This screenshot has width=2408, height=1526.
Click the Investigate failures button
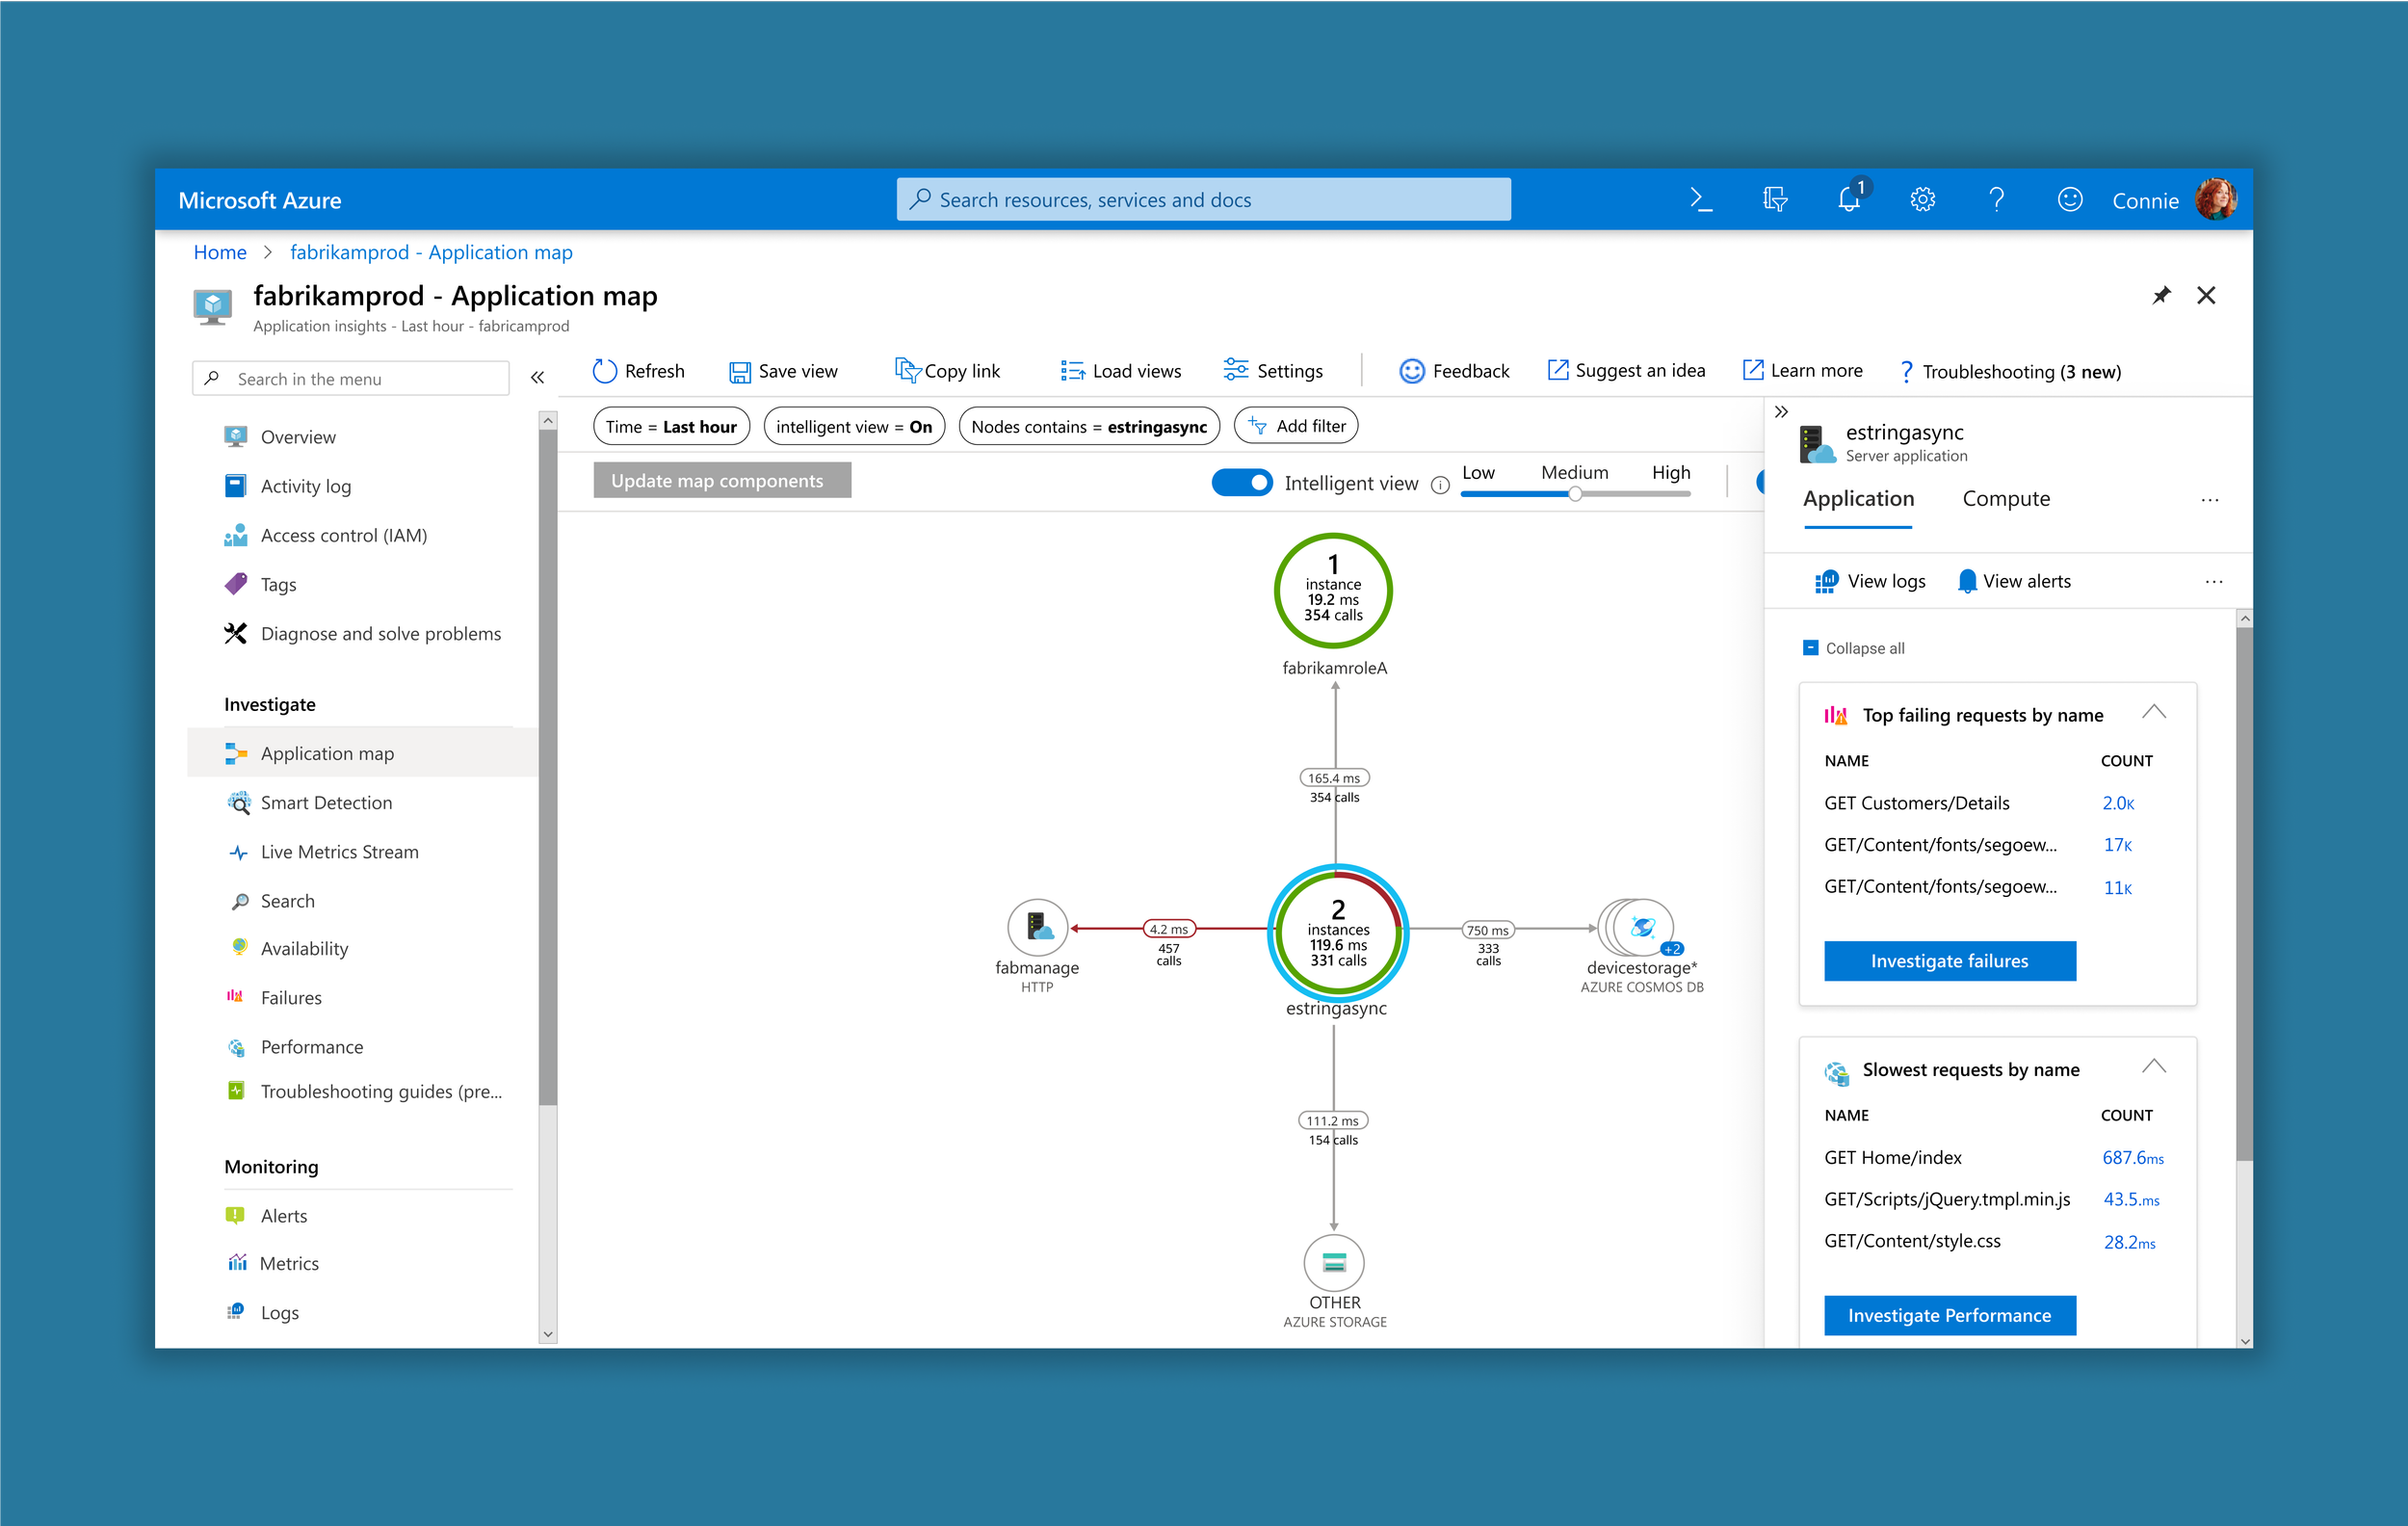[x=1949, y=961]
